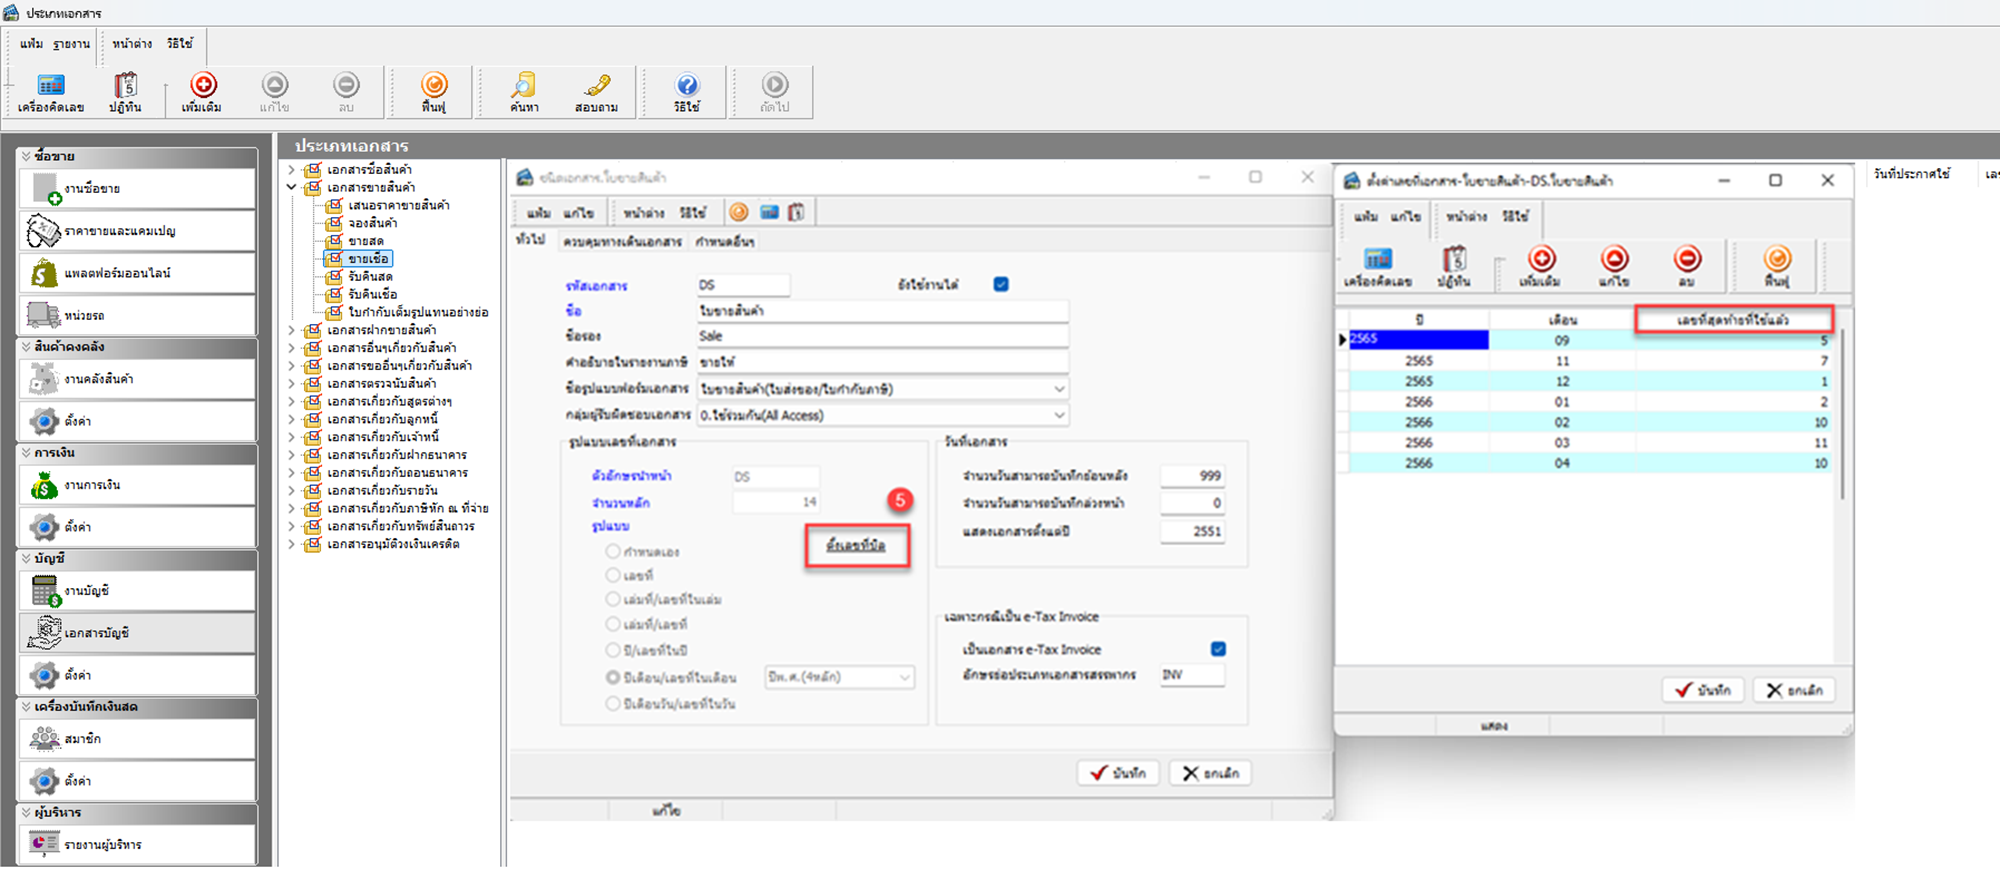2000x869 pixels.
Task: Open the responsible group All Access dropdown
Action: (1059, 415)
